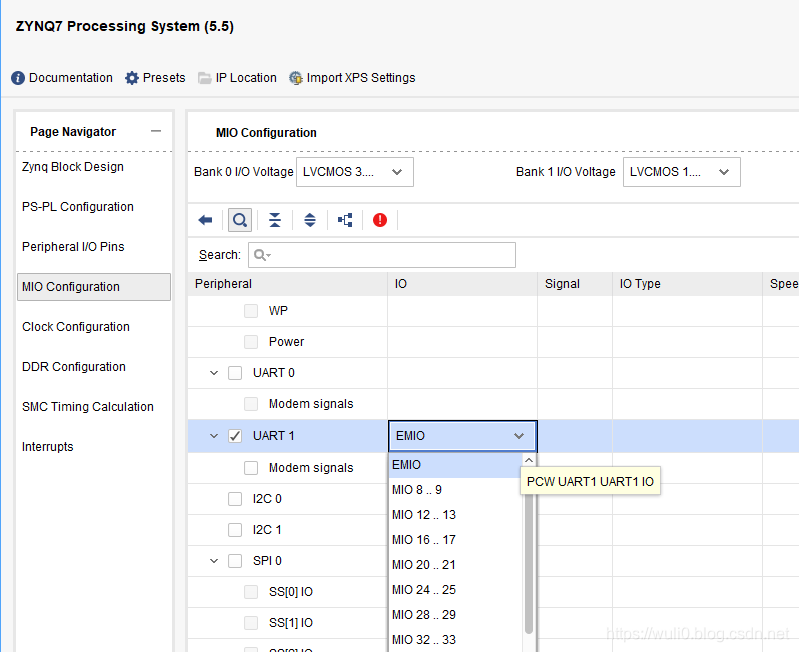Enable the UART 0 checkbox
The image size is (799, 652).
pyautogui.click(x=235, y=373)
